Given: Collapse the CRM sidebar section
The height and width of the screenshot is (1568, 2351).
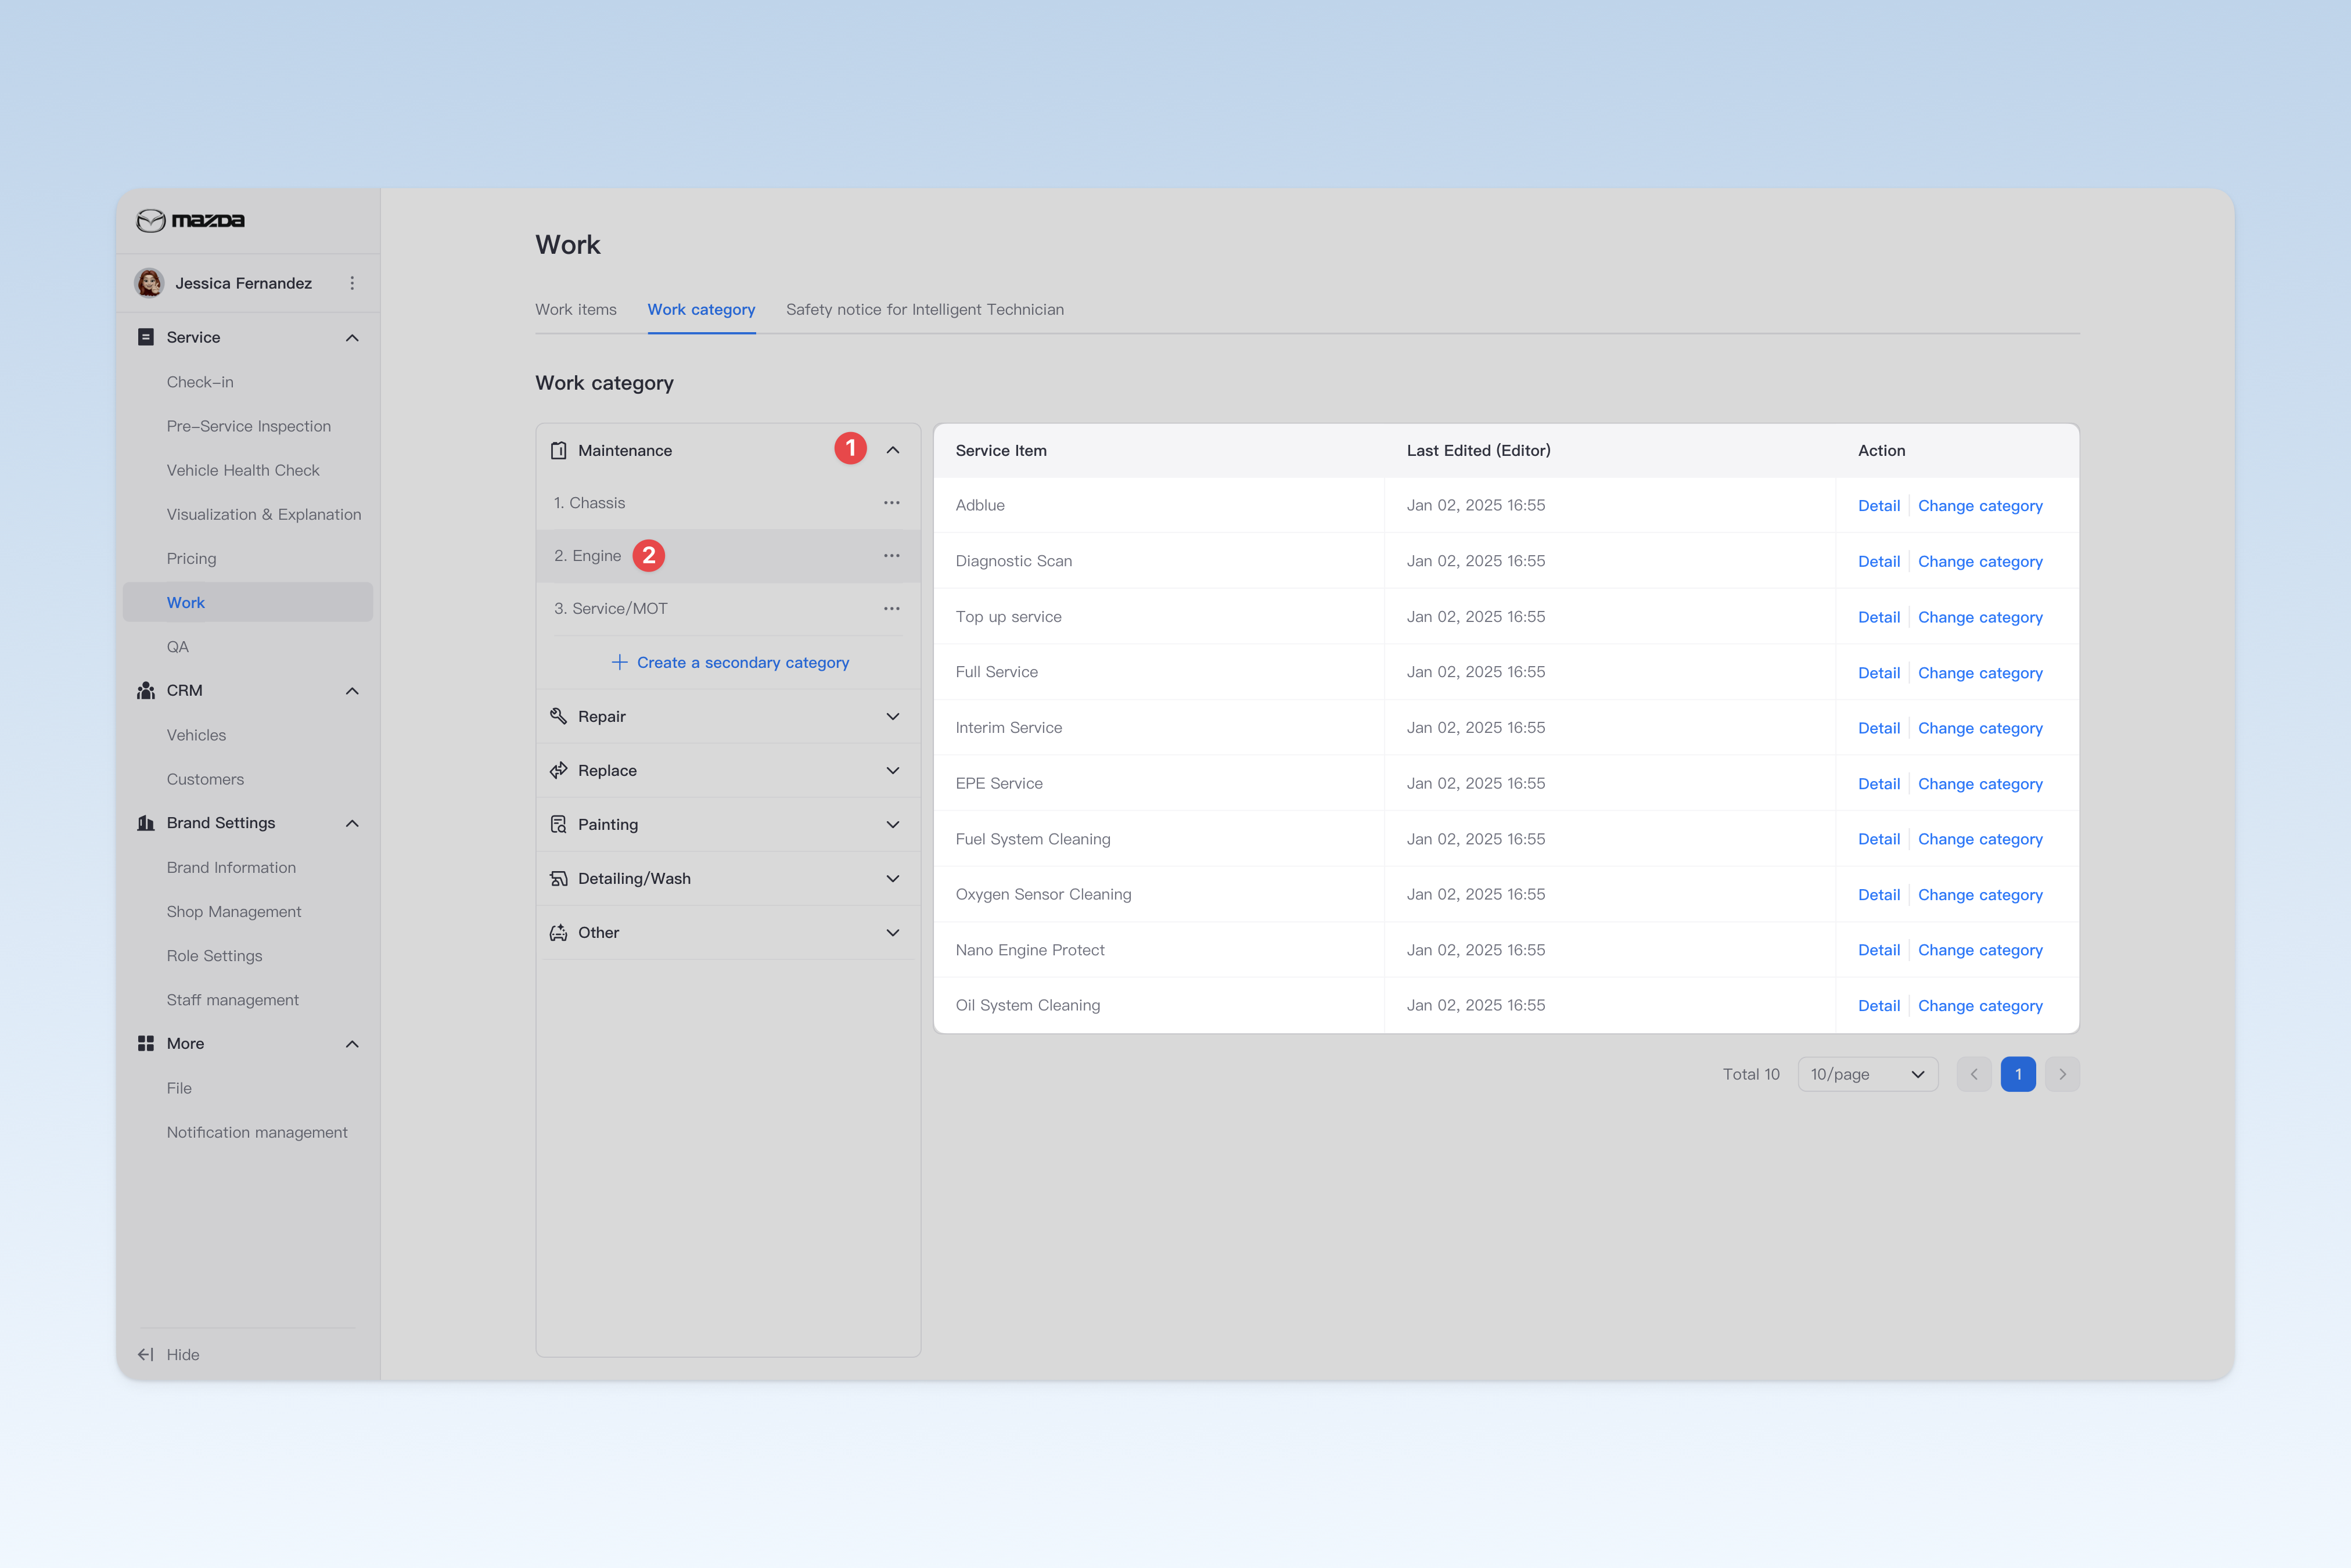Looking at the screenshot, I should 352,691.
